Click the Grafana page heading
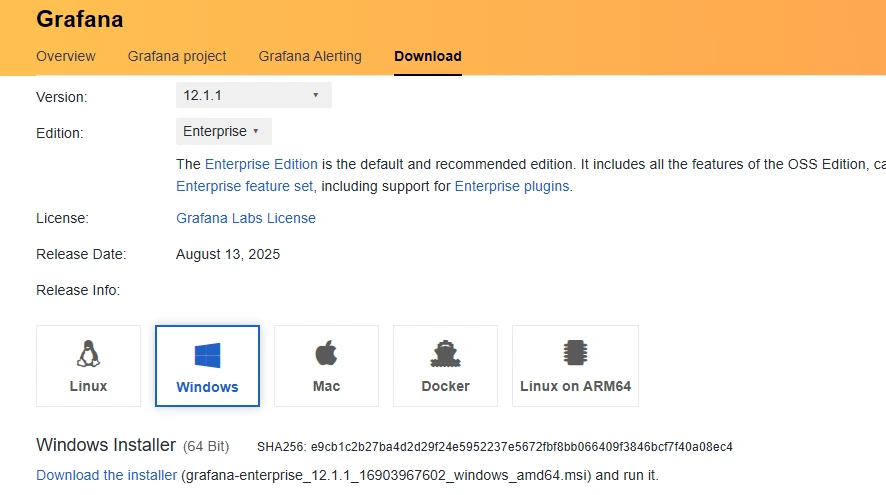886x495 pixels. pyautogui.click(x=80, y=19)
